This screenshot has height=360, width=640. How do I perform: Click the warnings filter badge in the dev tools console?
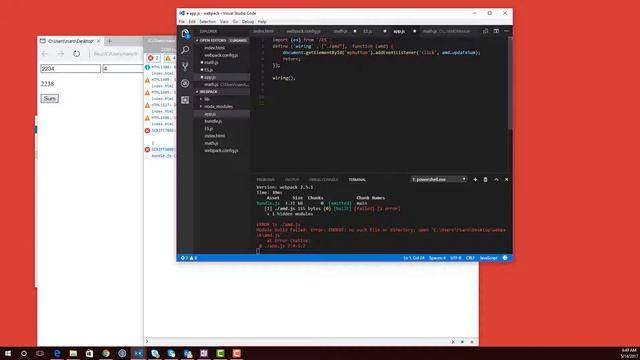point(170,58)
